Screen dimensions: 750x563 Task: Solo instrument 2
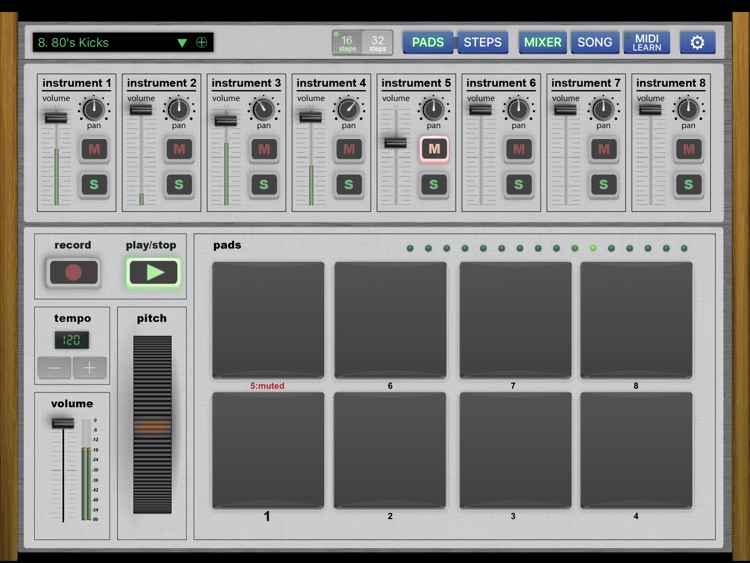point(179,185)
